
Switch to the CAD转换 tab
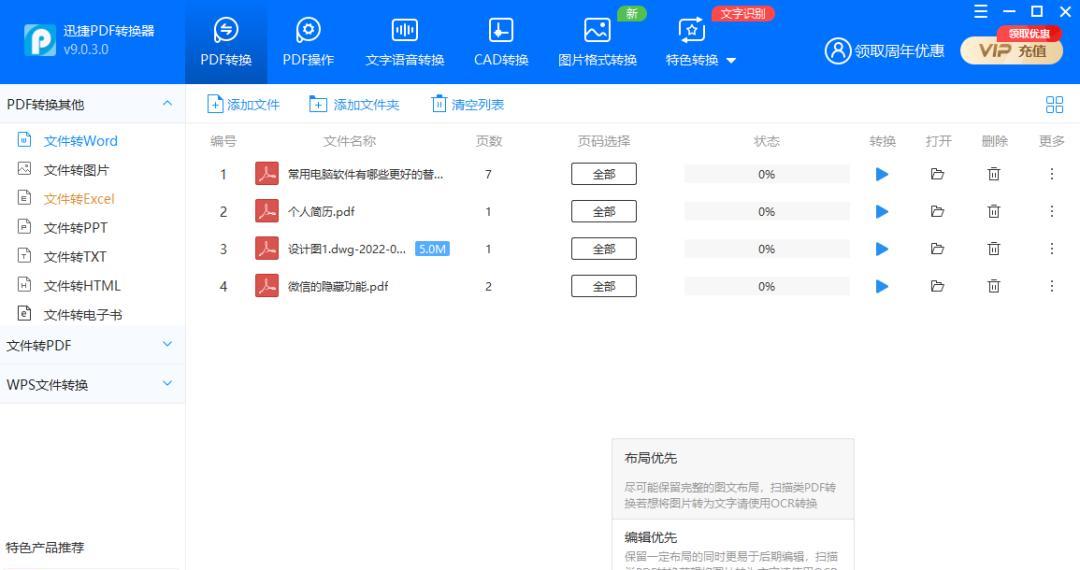pyautogui.click(x=501, y=42)
